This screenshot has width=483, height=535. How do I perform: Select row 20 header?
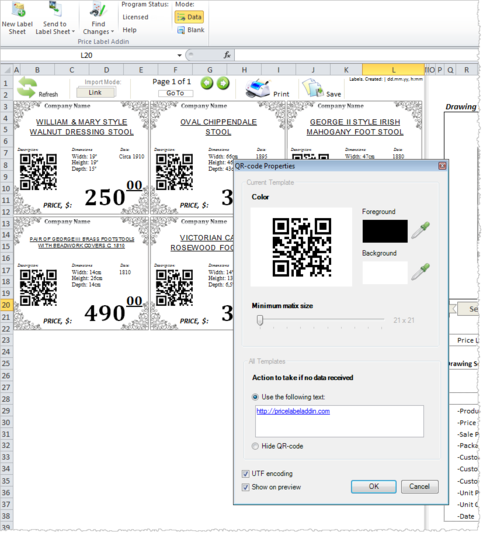[x=6, y=305]
